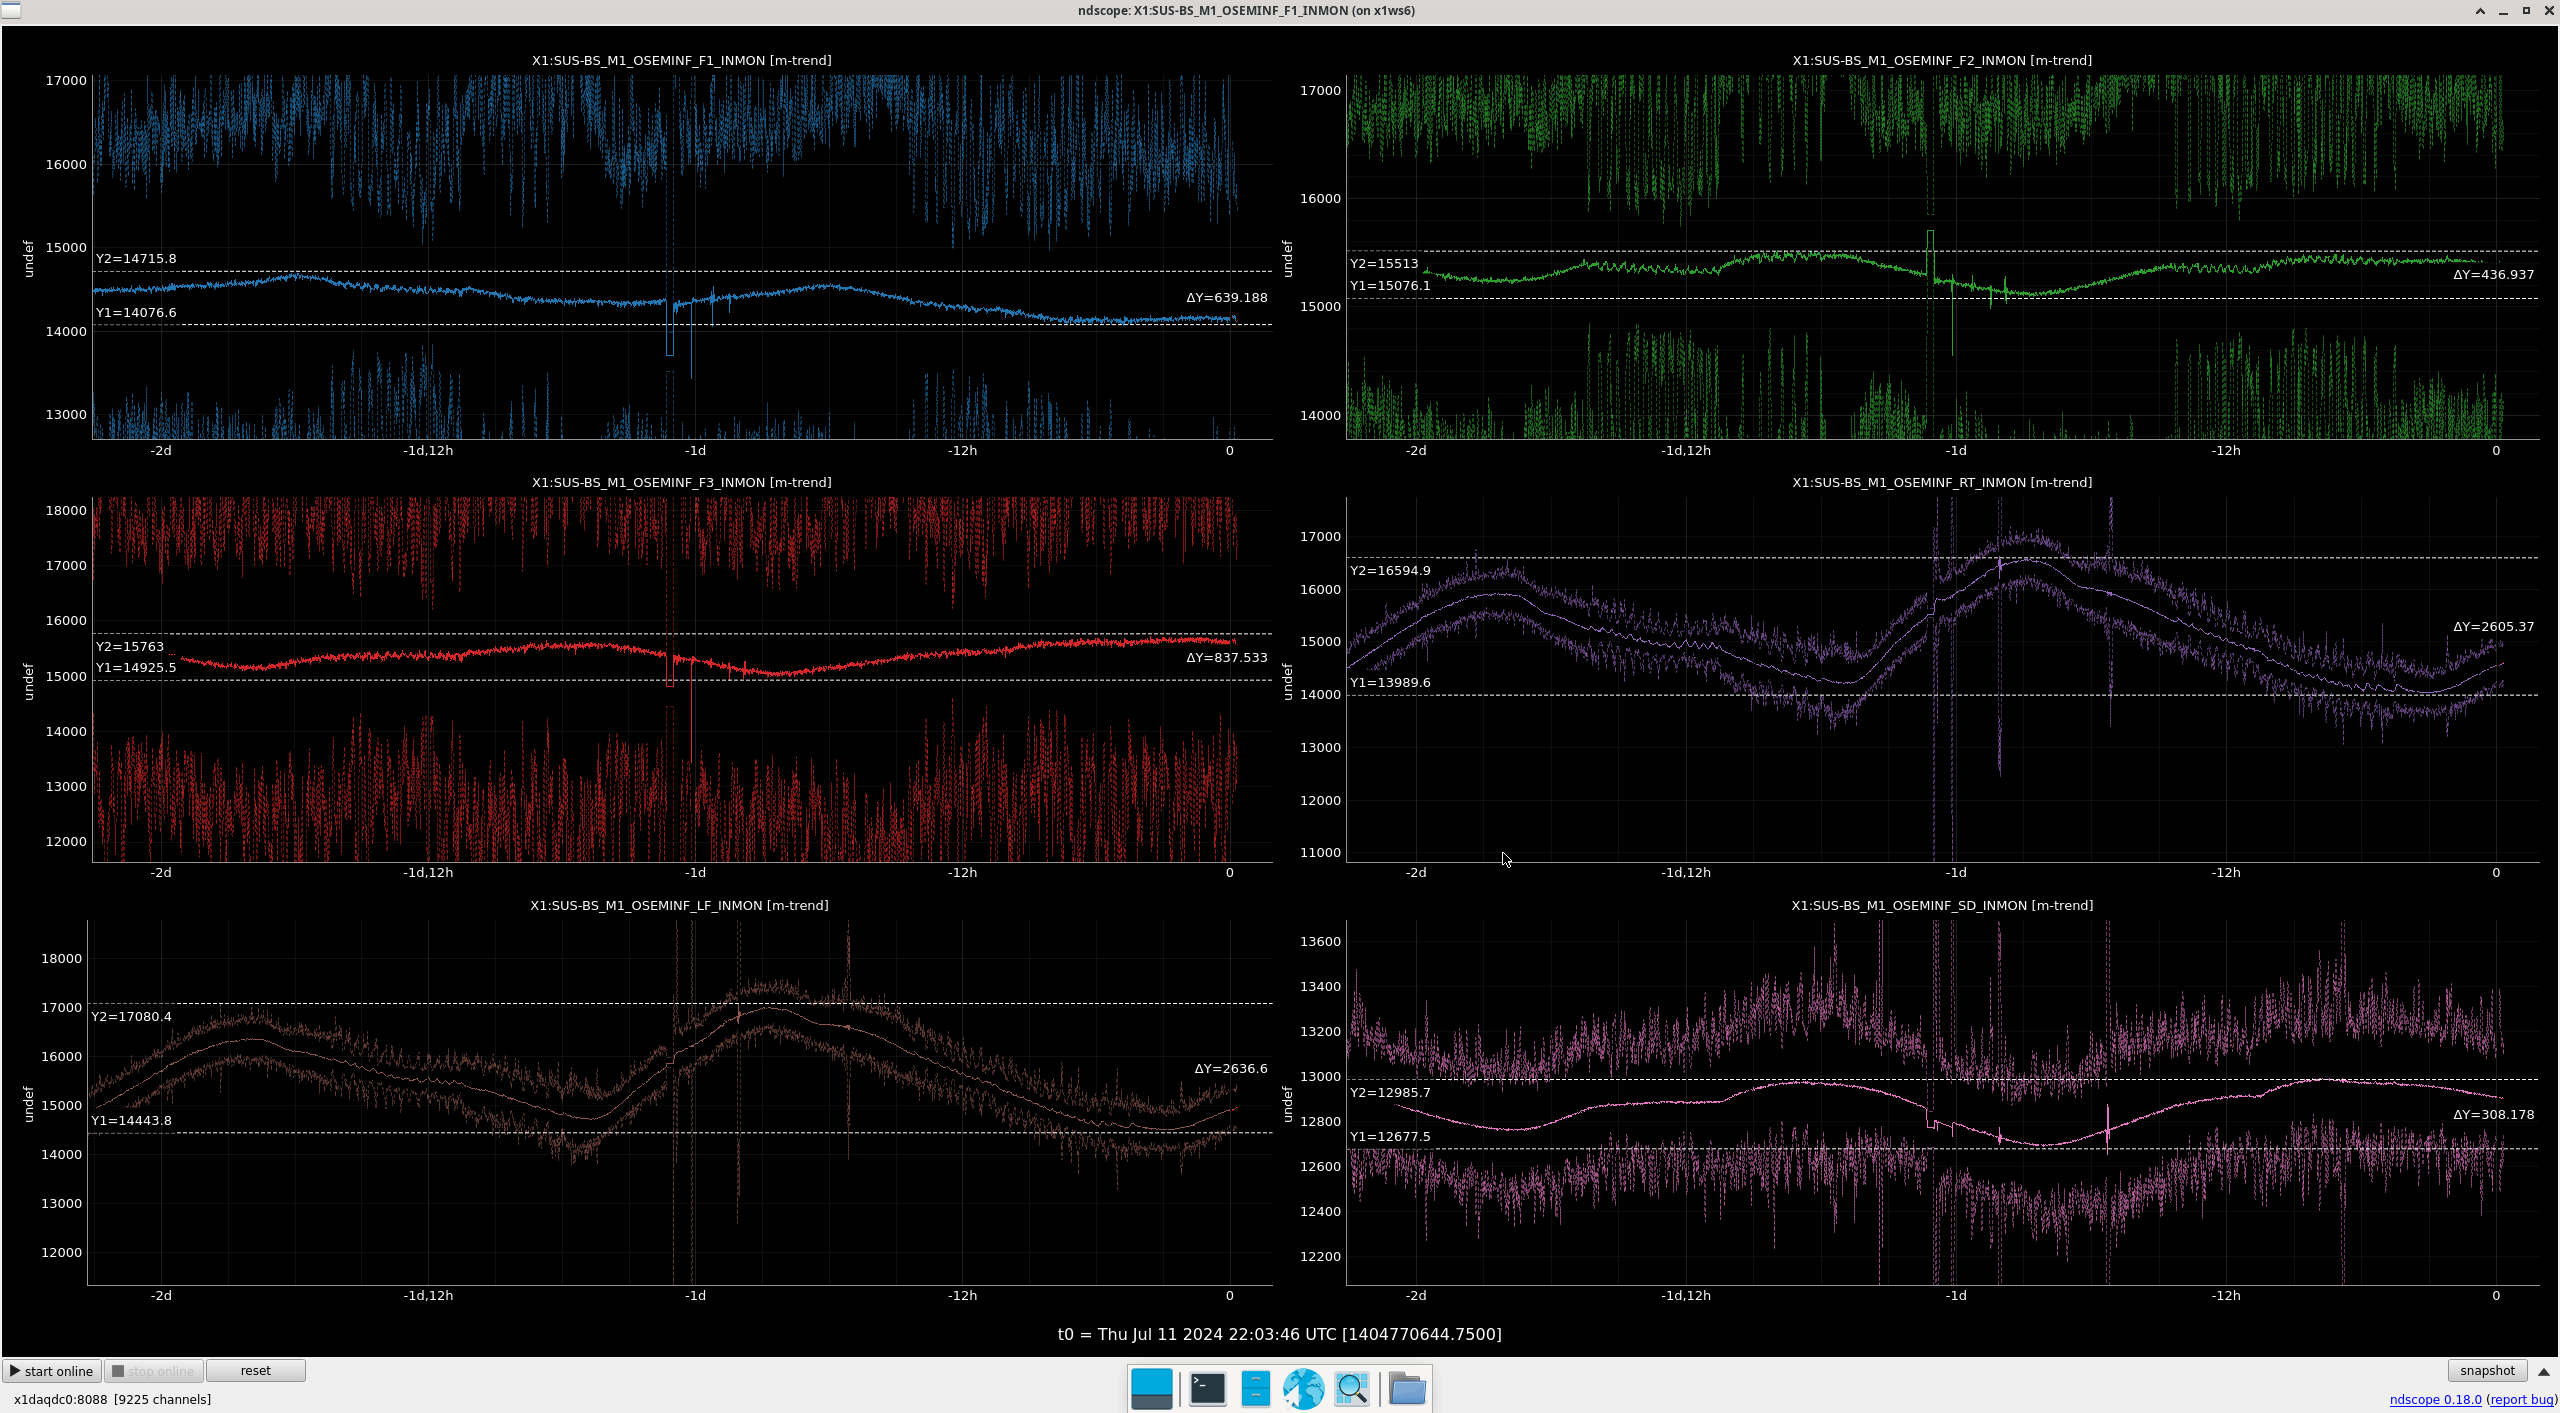The width and height of the screenshot is (2560, 1413).
Task: Select the Y2=12985.7 cursor in SD plot
Action: click(x=1390, y=1092)
